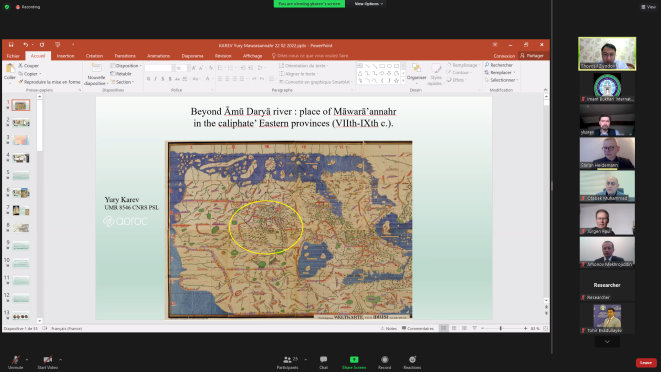This screenshot has height=372, width=661.
Task: Click the Rechercher magnifier icon
Action: 487,65
